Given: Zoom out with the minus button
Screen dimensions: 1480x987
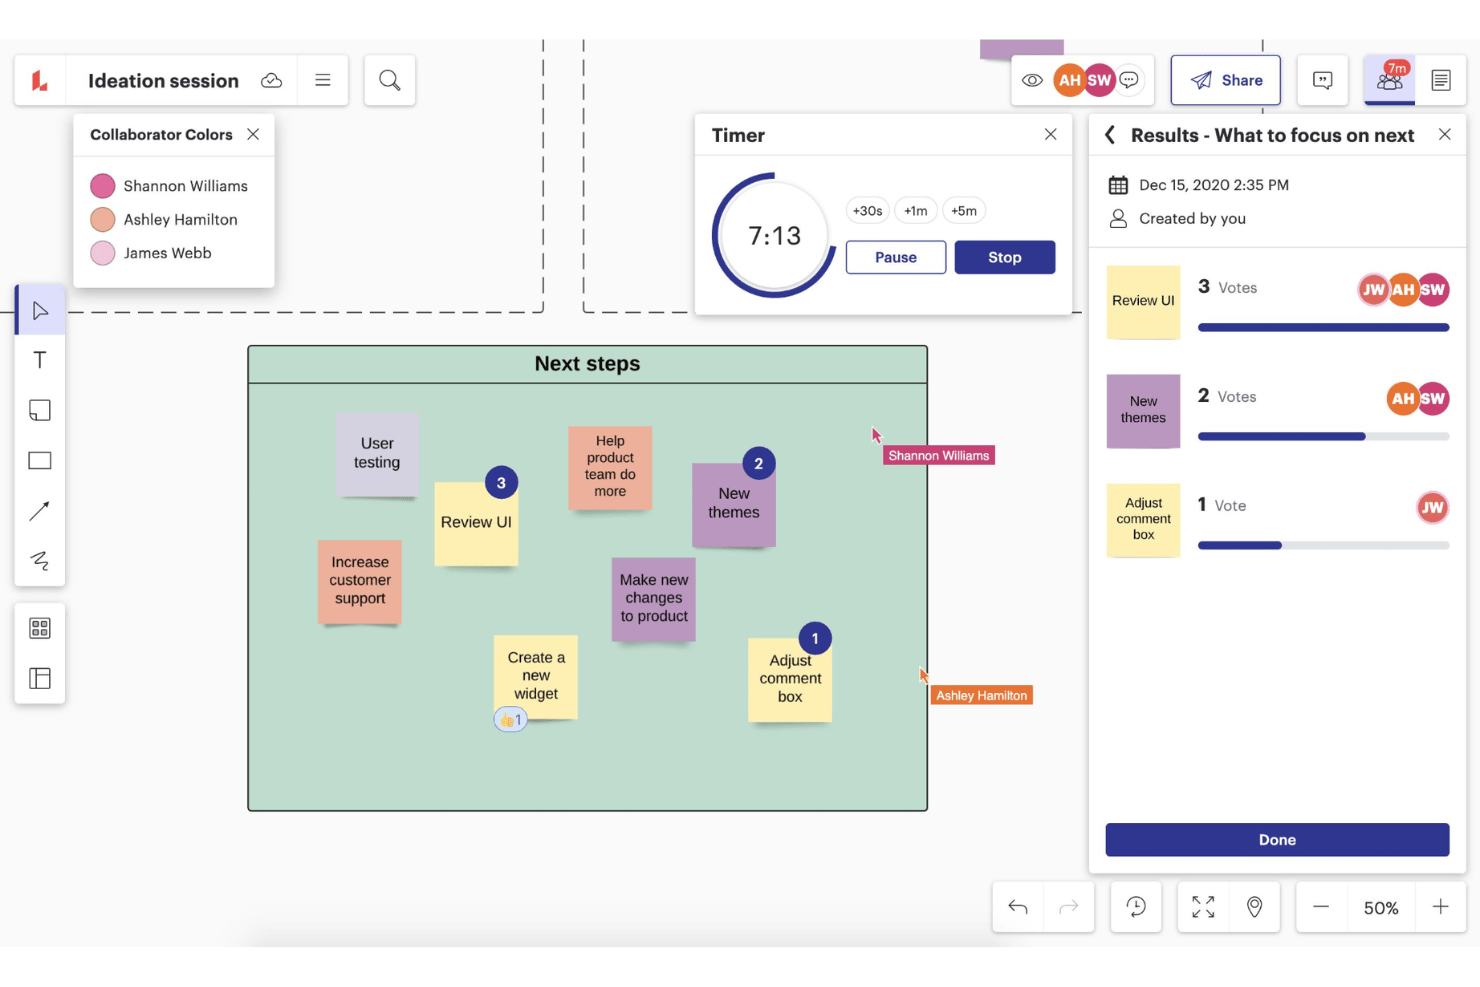Looking at the screenshot, I should click(x=1321, y=907).
